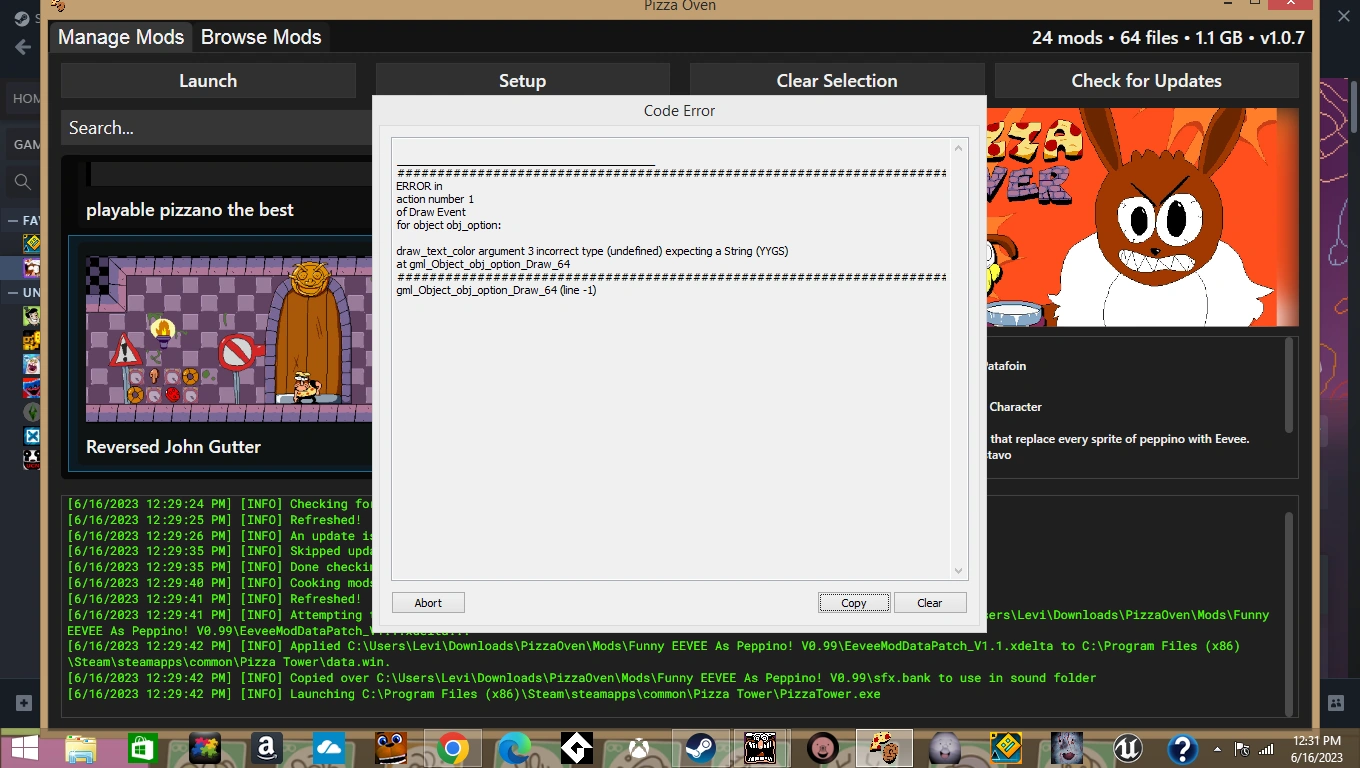
Task: Switch to the Browse Mods tab
Action: point(260,37)
